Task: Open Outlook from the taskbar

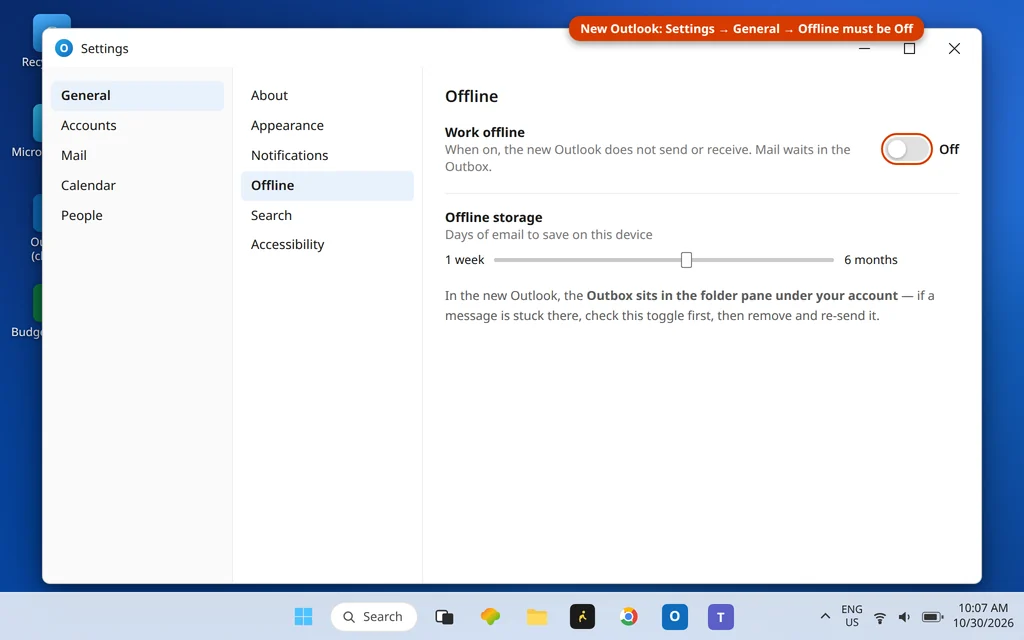Action: point(675,616)
